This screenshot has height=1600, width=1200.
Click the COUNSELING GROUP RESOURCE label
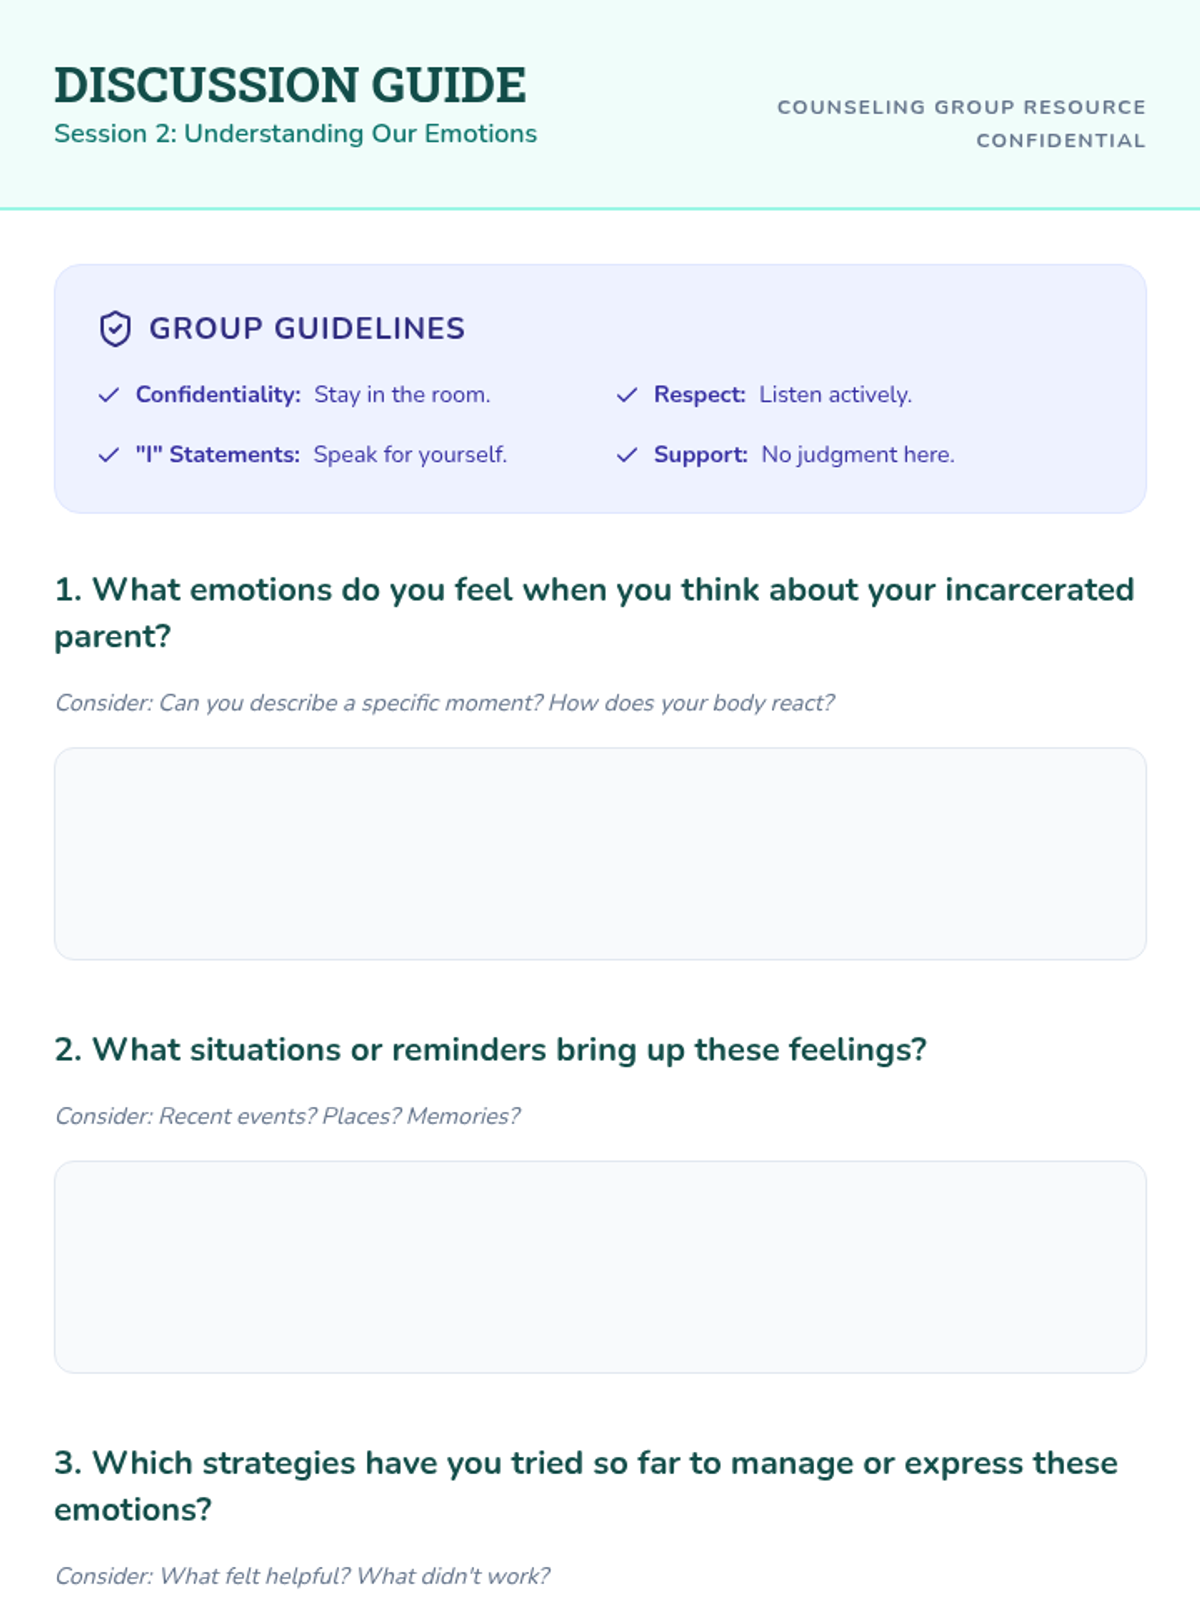tap(961, 107)
